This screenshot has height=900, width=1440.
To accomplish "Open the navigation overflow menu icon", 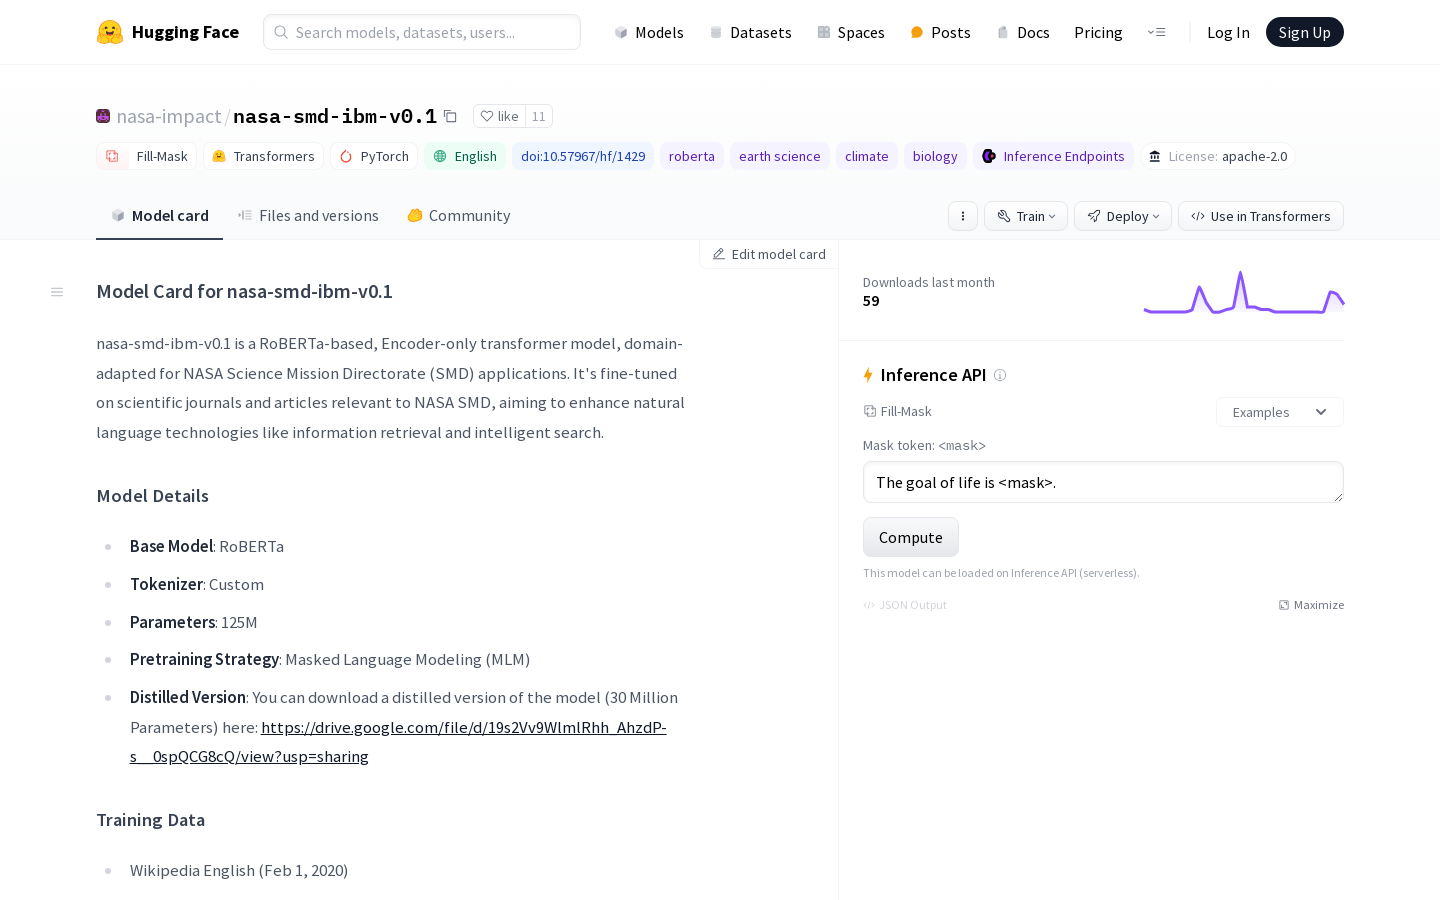I will coord(1156,32).
